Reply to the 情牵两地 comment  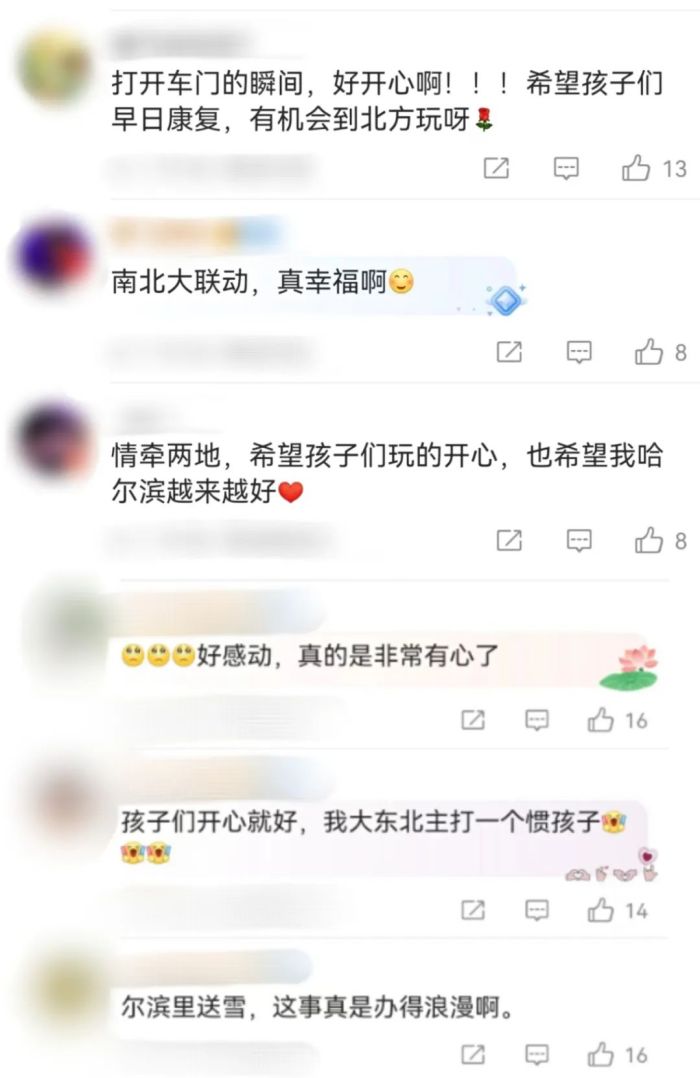pos(579,541)
